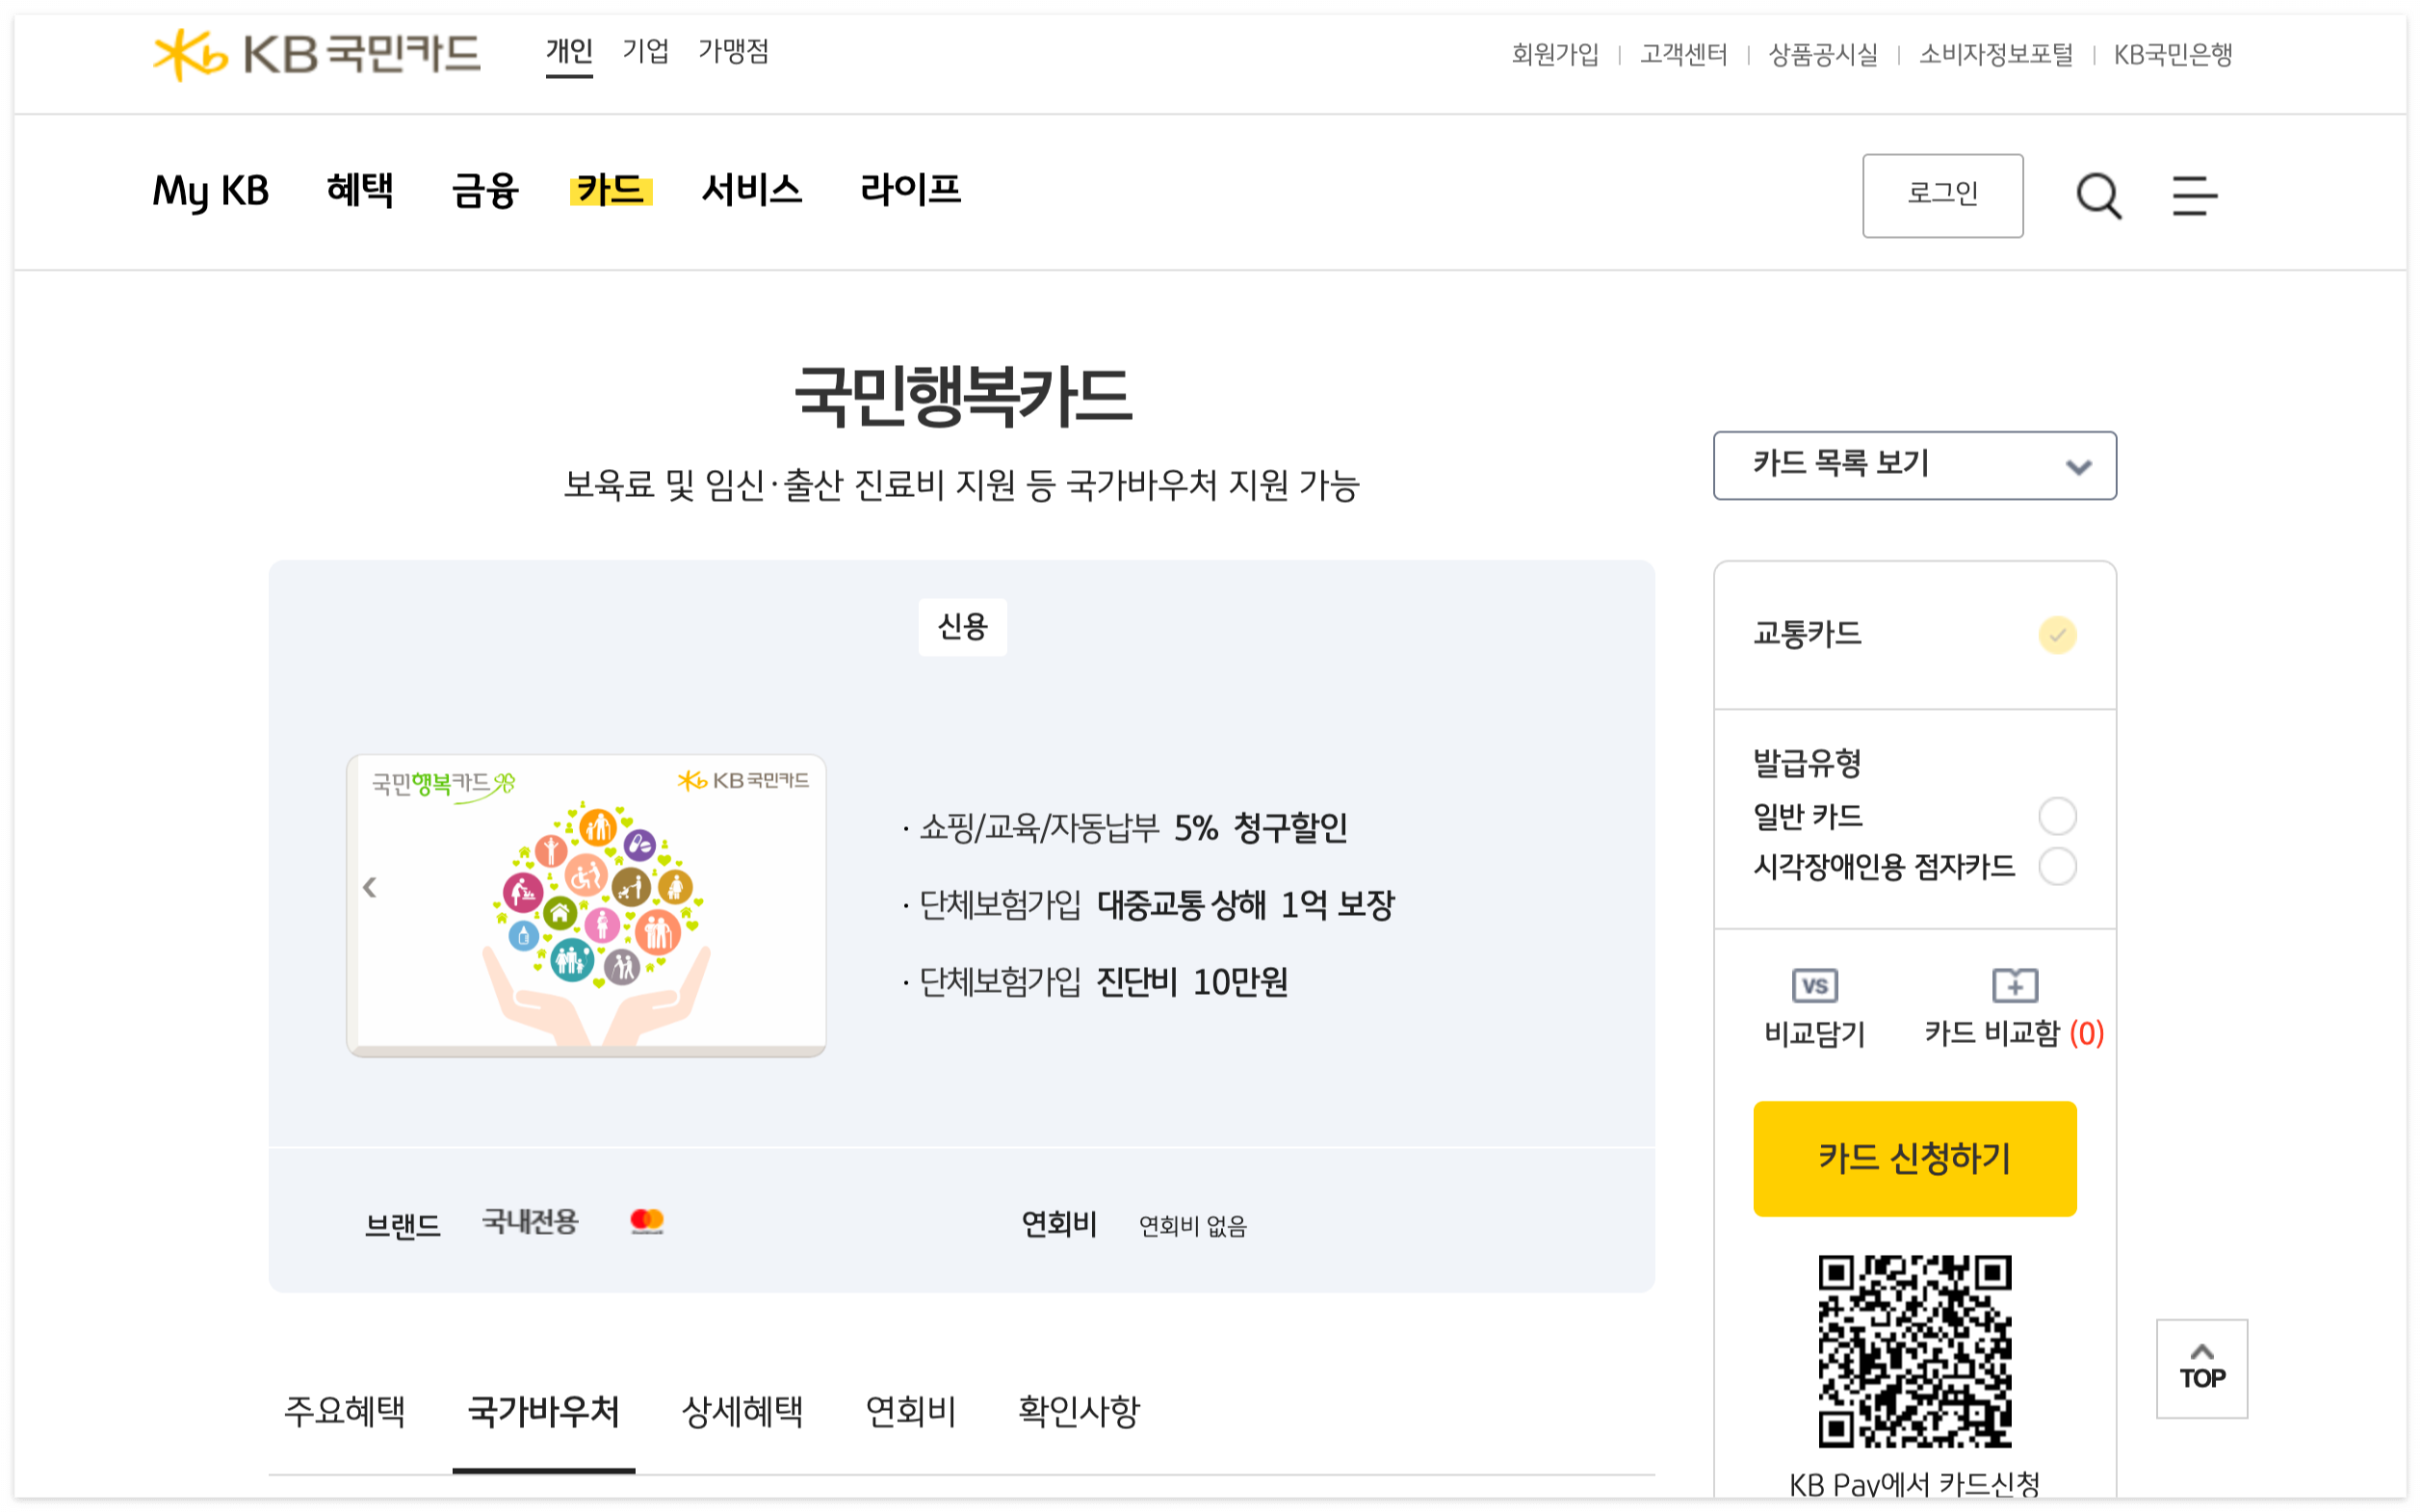Open the My KB menu
This screenshot has width=2421, height=1512.
tap(210, 190)
